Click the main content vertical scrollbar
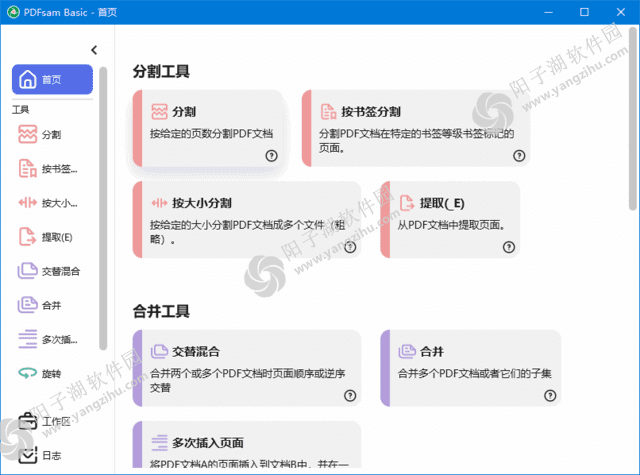640x475 pixels. coord(633,118)
